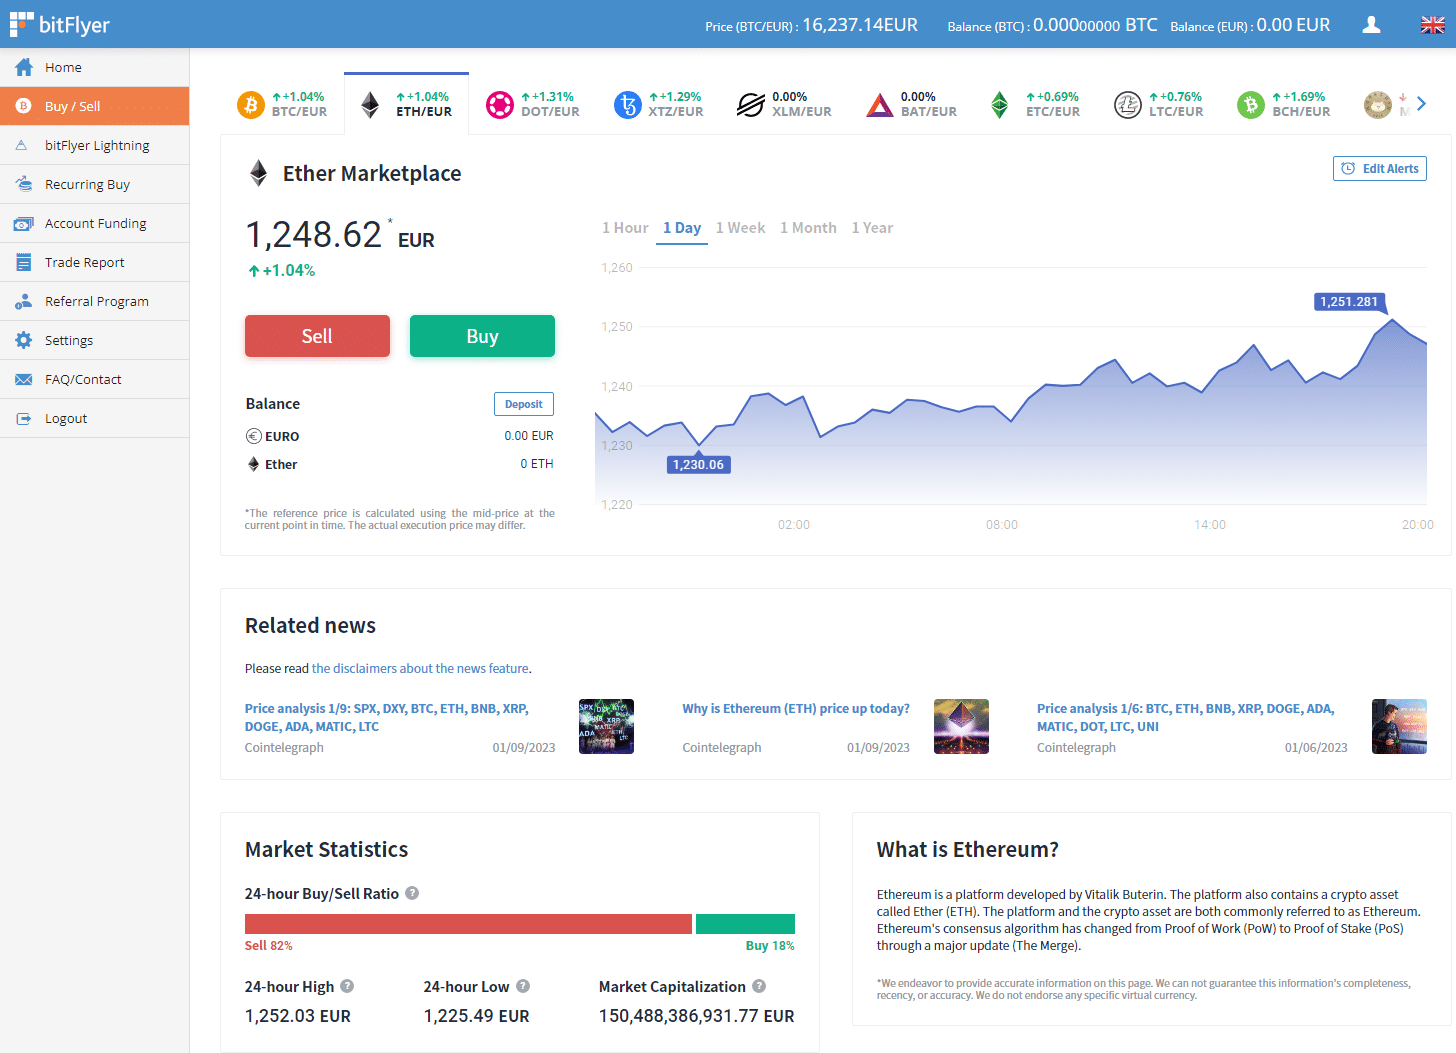
Task: Select the ETC/EUR Ethereum Classic icon
Action: 999,104
